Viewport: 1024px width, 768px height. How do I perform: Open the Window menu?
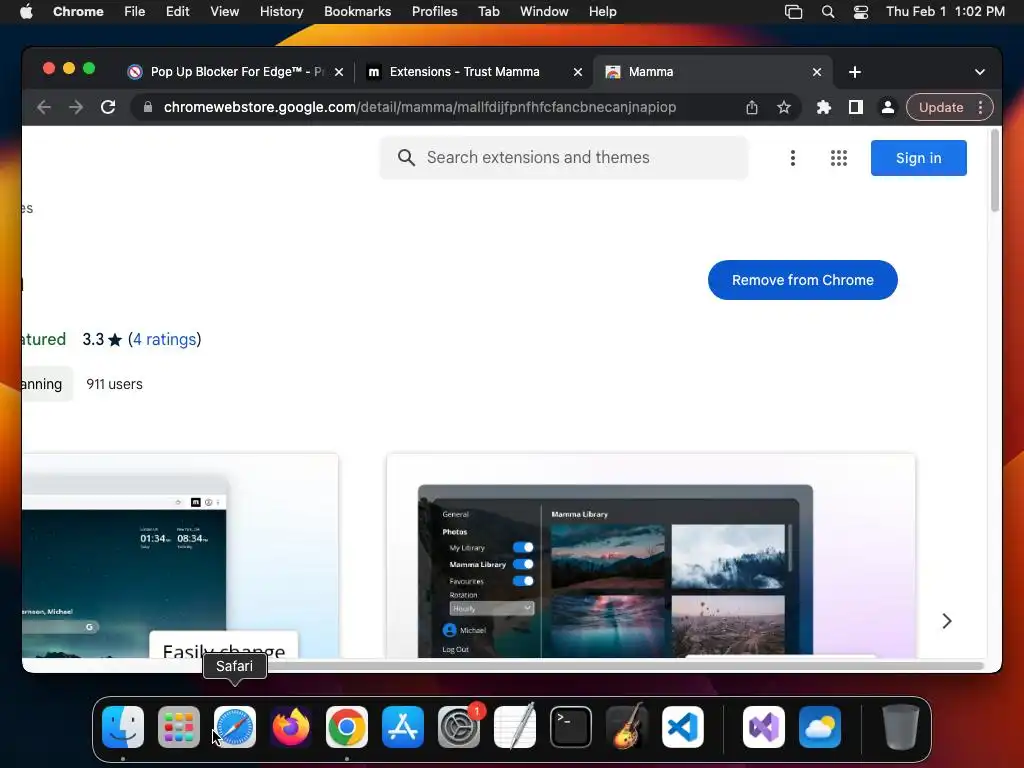[544, 12]
